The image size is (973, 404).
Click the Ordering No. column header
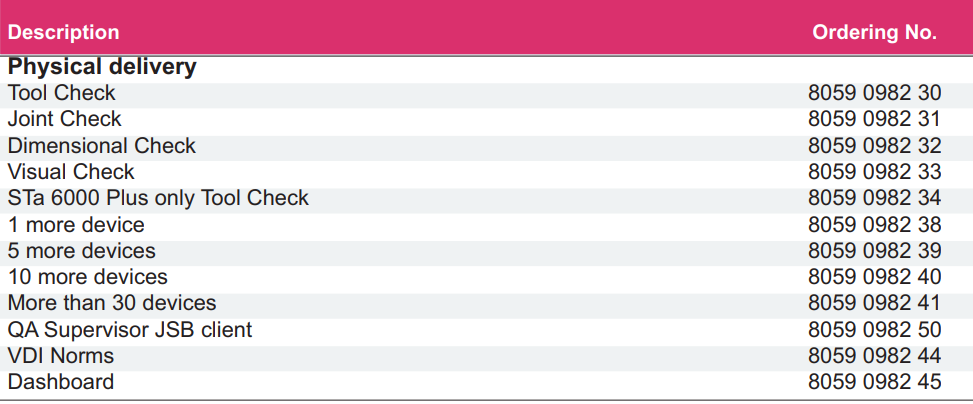874,32
